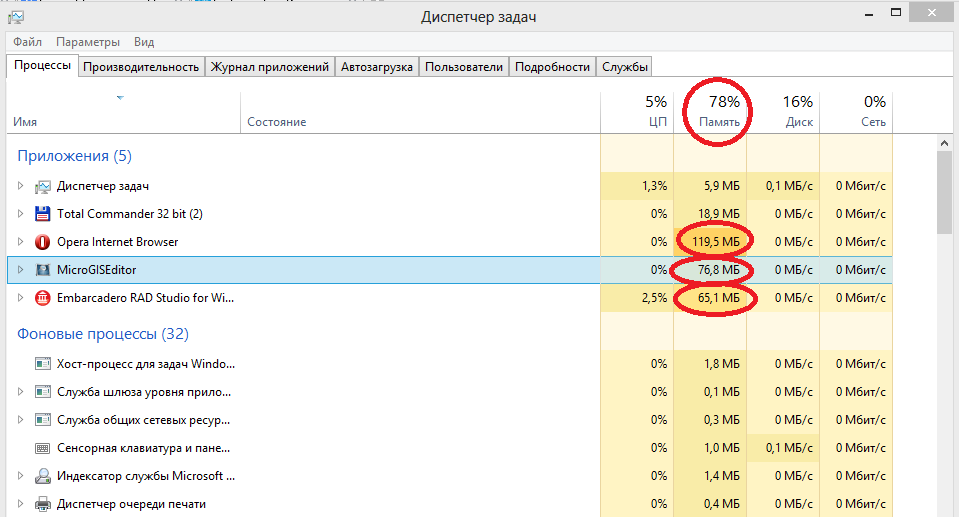Switch to the Автозагрузка tab
The width and height of the screenshot is (959, 517).
[x=377, y=67]
